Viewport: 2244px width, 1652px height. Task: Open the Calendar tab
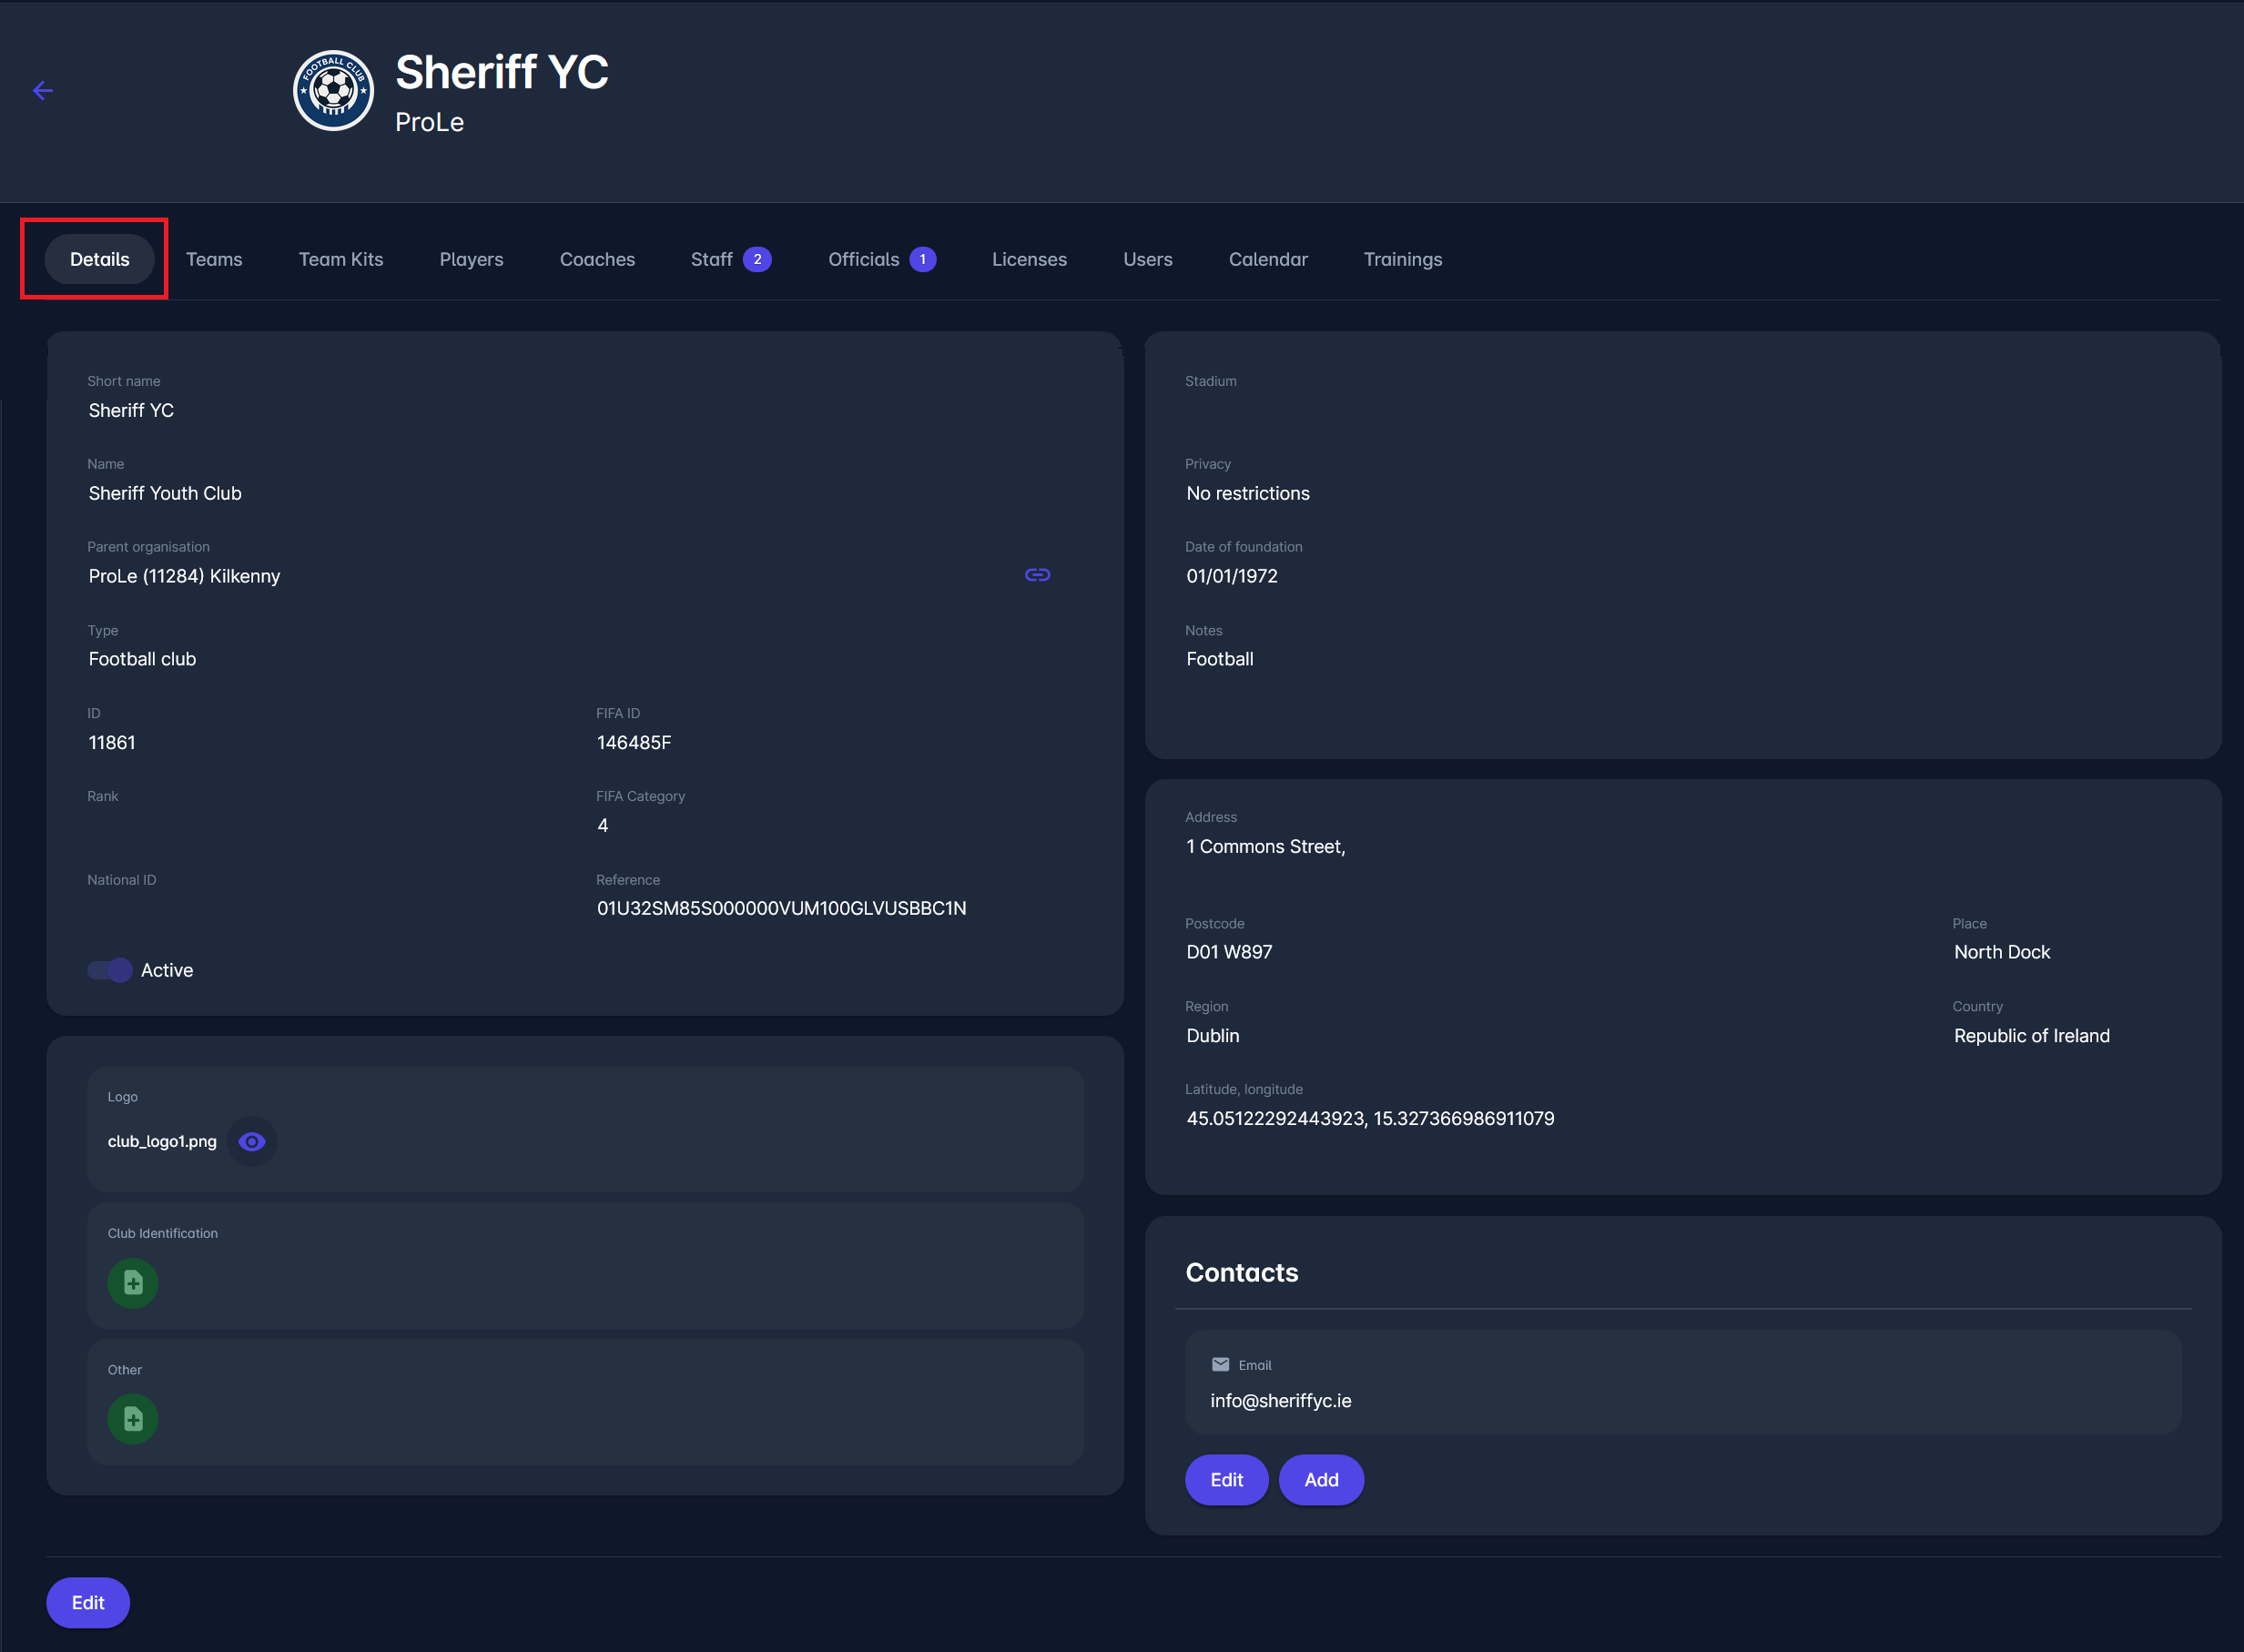1267,260
